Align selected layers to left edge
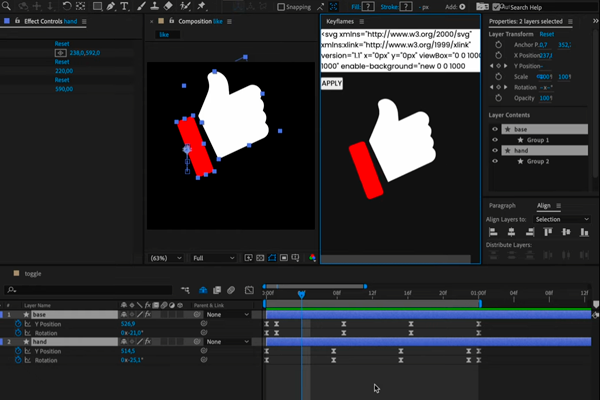This screenshot has width=600, height=400. (494, 232)
